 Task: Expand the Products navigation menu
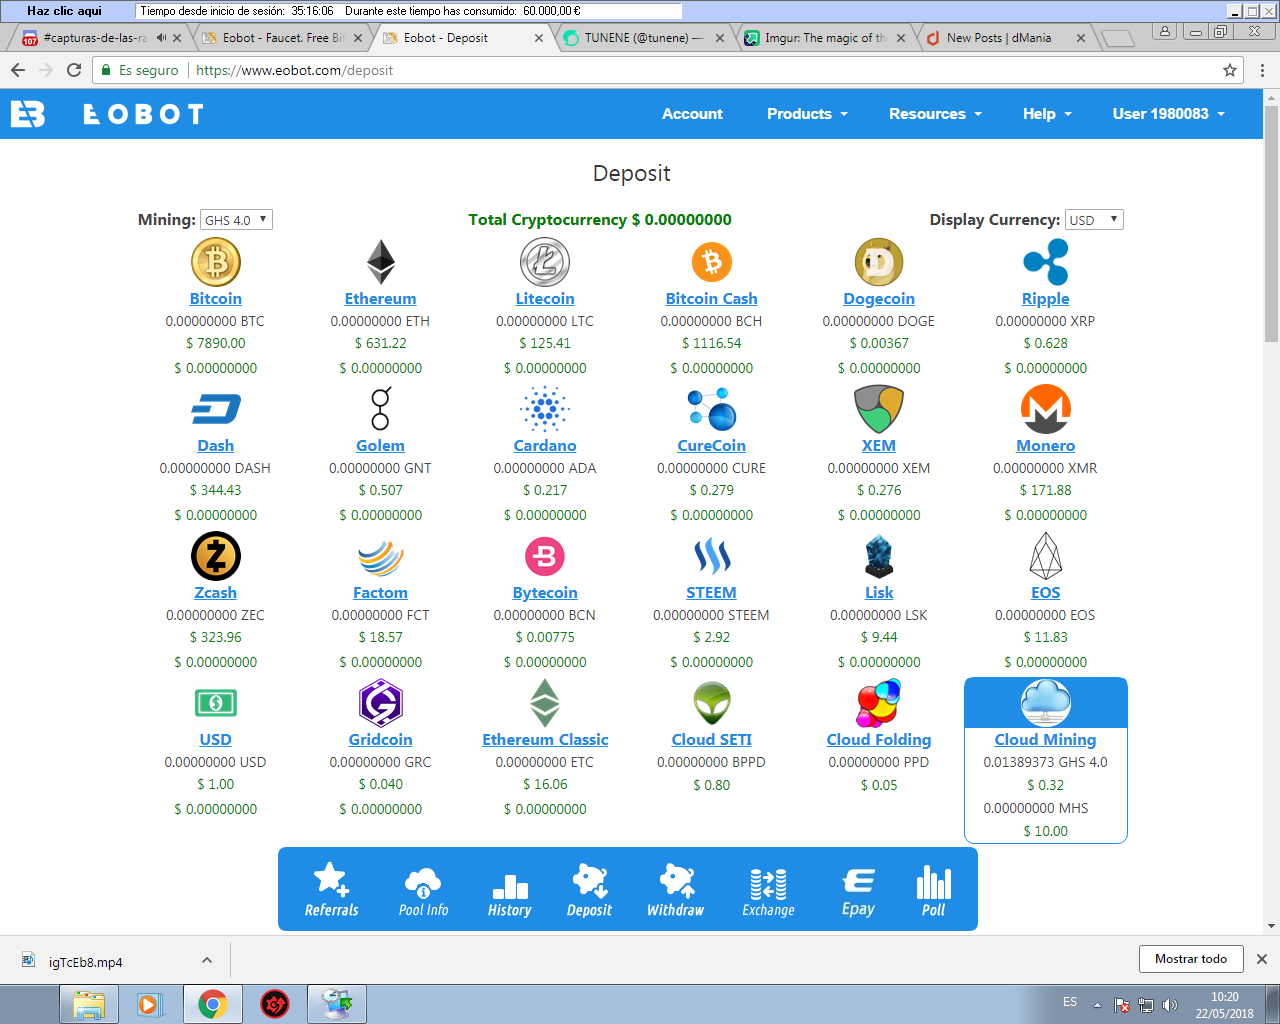tap(807, 114)
